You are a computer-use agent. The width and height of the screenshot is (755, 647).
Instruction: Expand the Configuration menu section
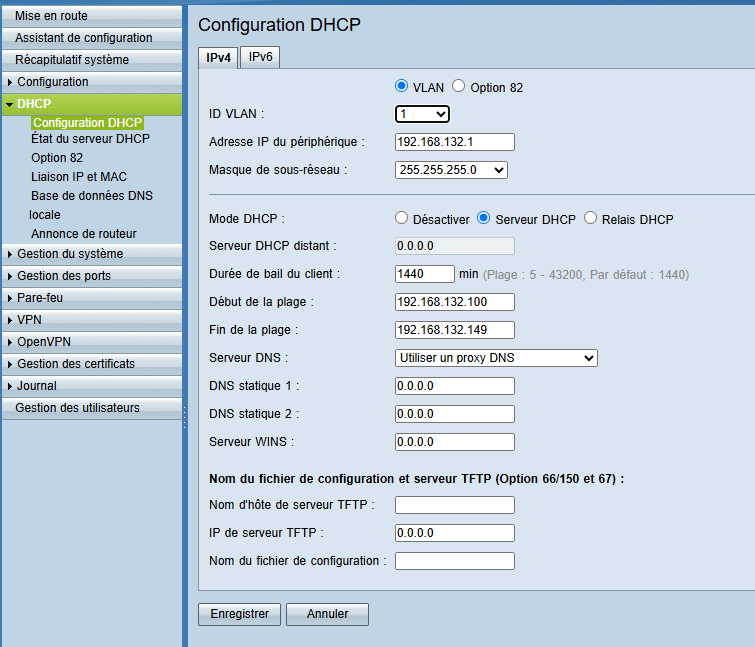coord(52,82)
